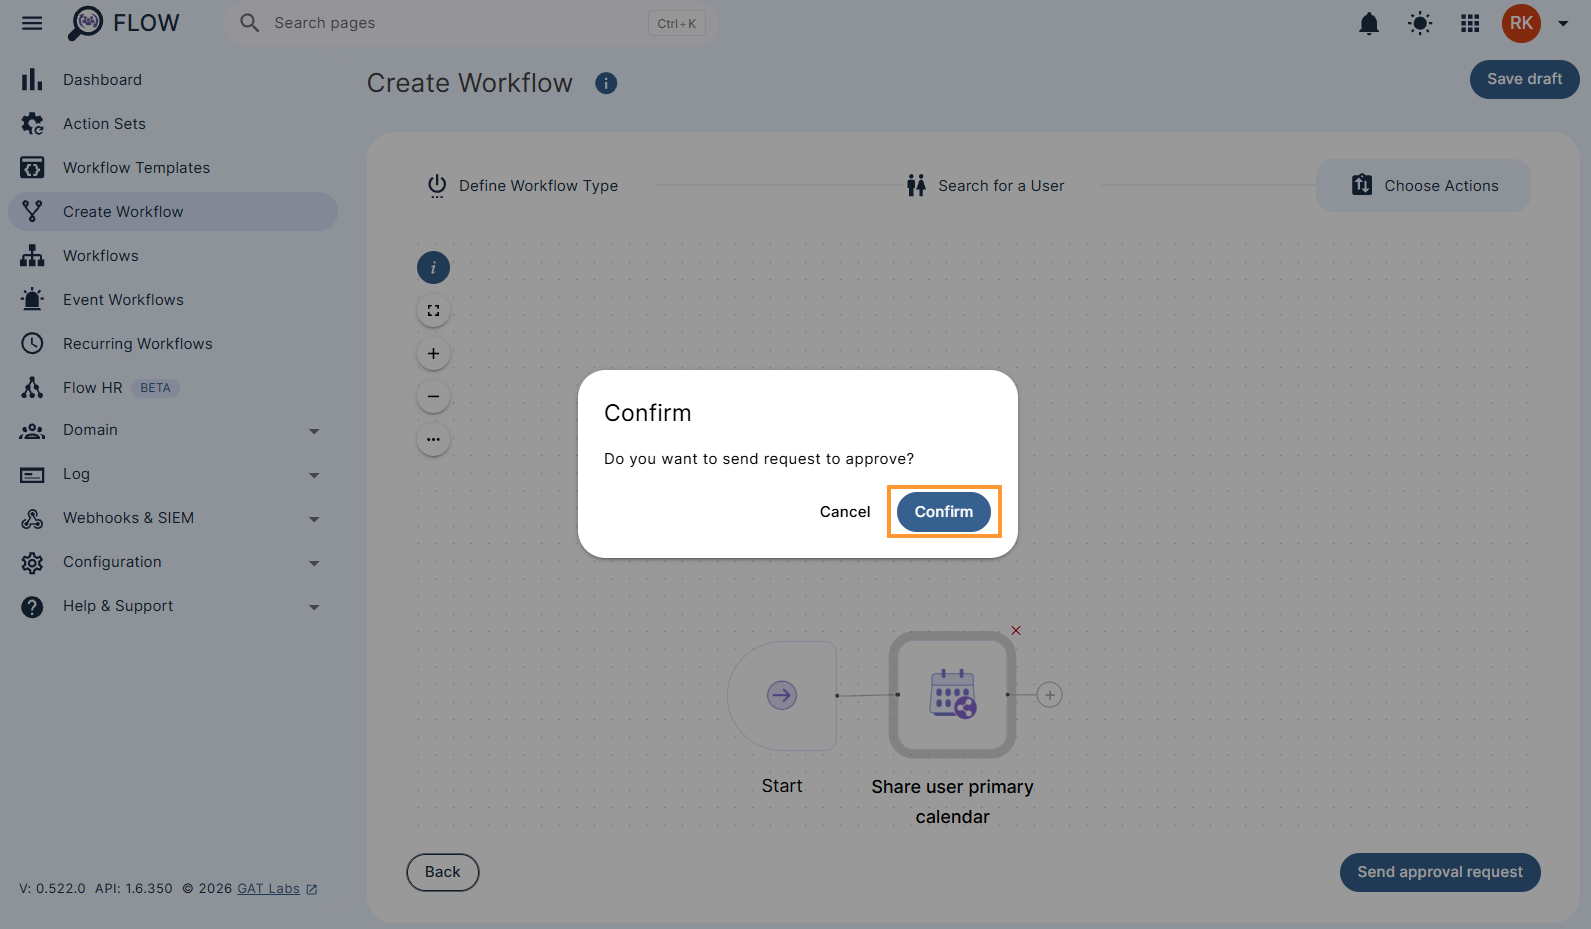Viewport: 1591px width, 929px height.
Task: Click the search magnifier icon
Action: (x=250, y=23)
